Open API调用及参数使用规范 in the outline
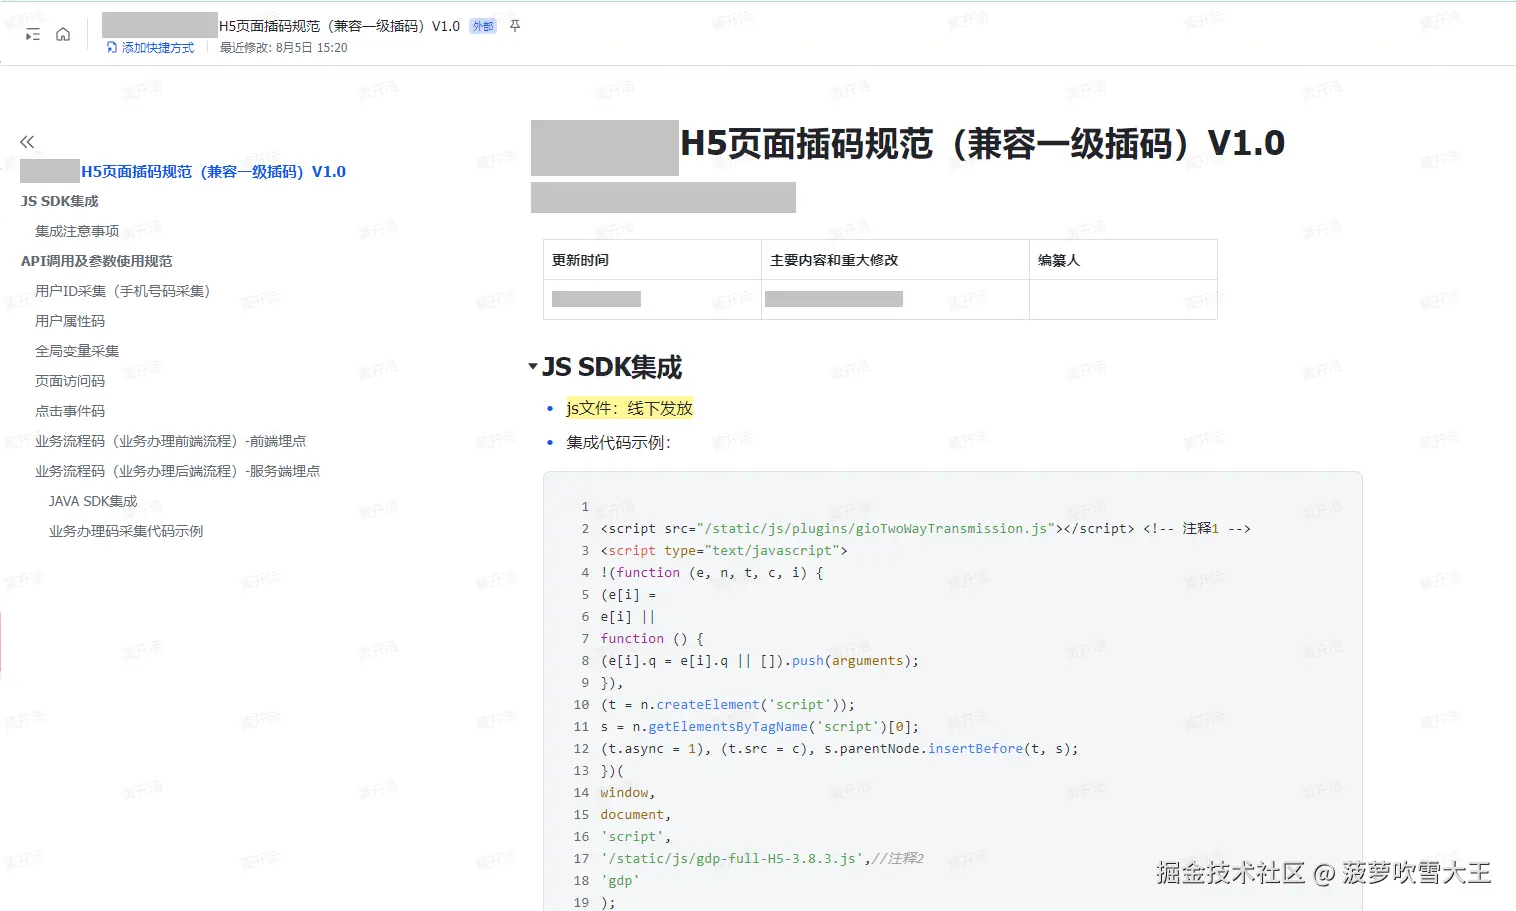Viewport: 1516px width, 911px height. pos(96,260)
